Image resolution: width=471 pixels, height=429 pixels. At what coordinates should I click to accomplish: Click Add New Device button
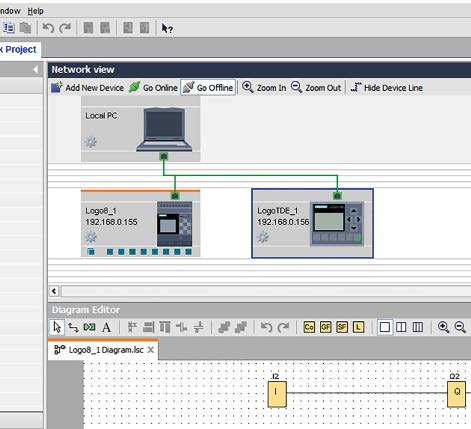coord(87,88)
